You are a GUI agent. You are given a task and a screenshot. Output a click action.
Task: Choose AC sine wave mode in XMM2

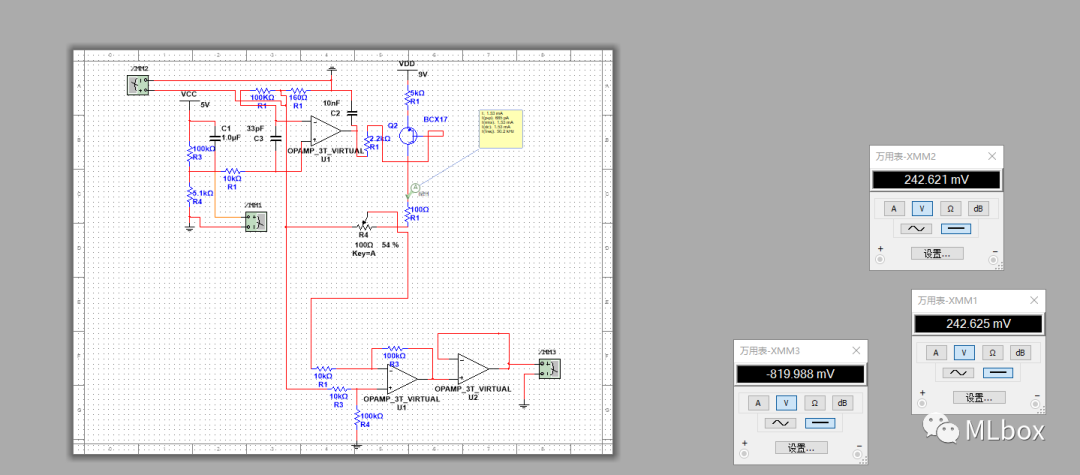click(x=916, y=229)
